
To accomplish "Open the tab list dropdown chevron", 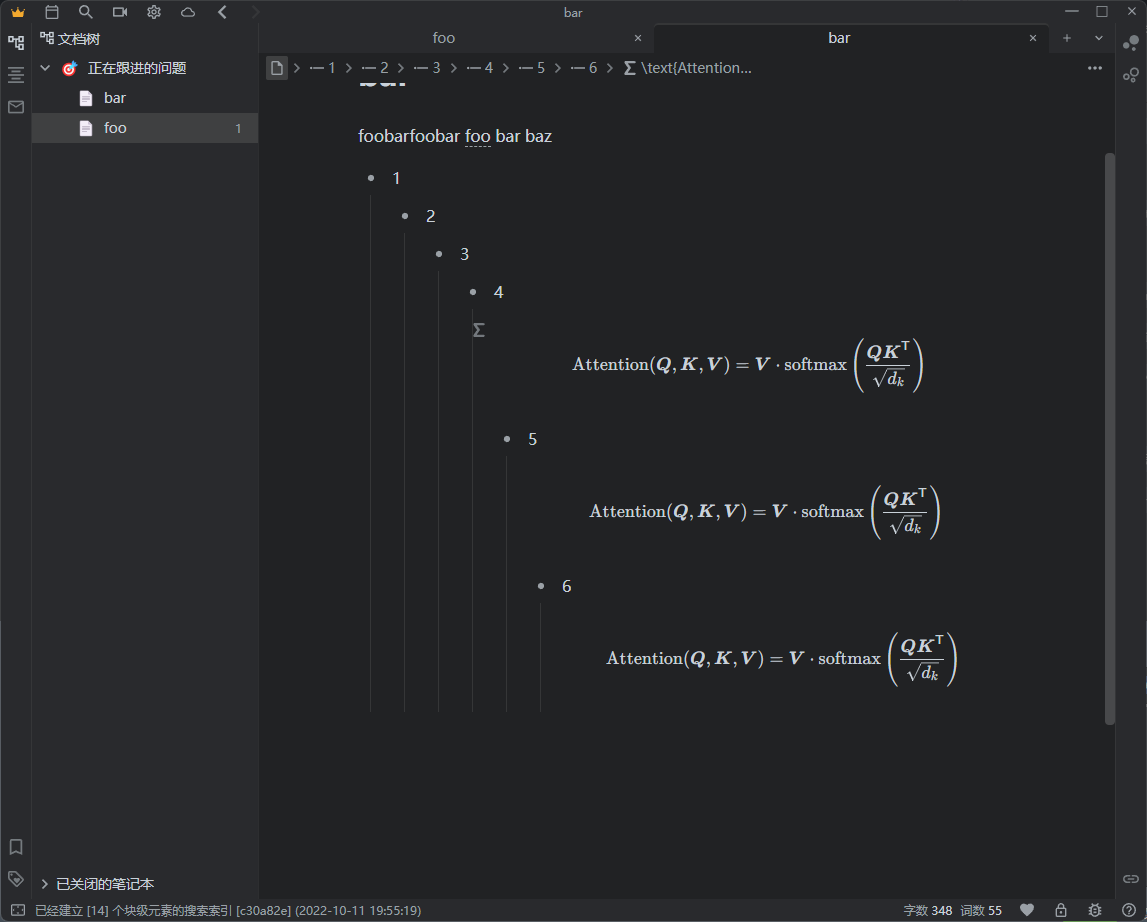I will click(x=1099, y=38).
